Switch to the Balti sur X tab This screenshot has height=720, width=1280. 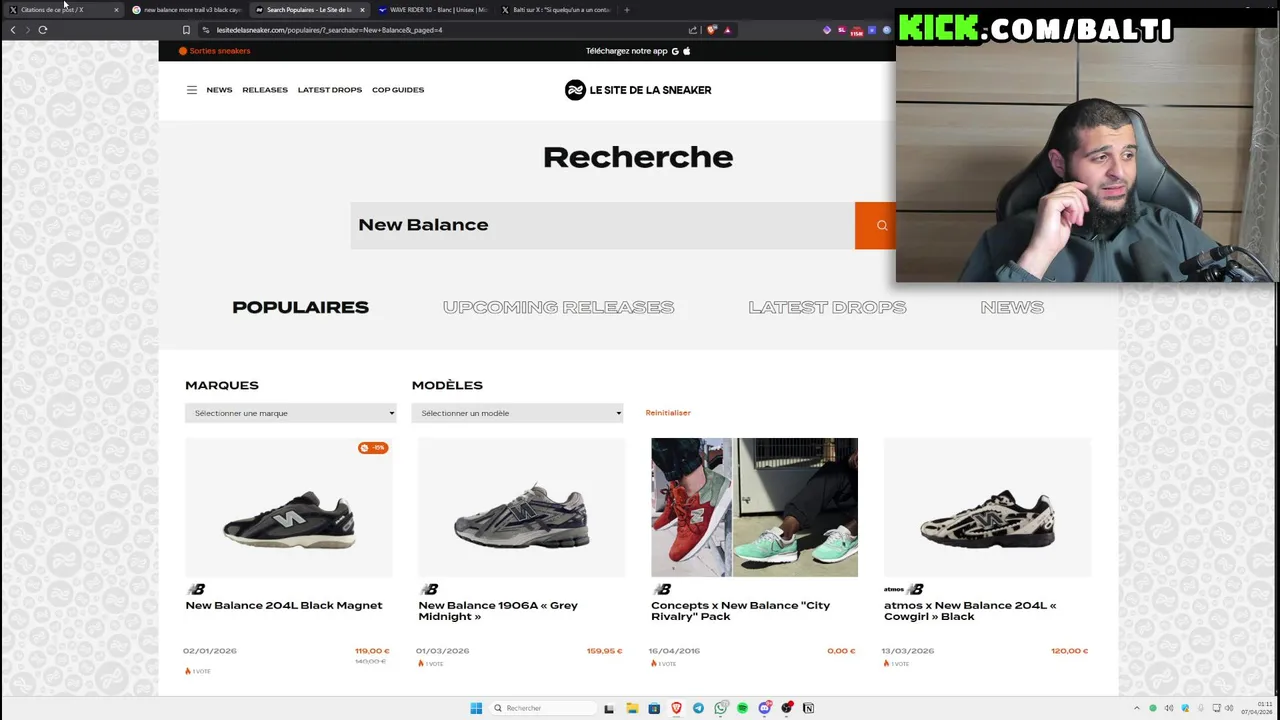point(555,10)
